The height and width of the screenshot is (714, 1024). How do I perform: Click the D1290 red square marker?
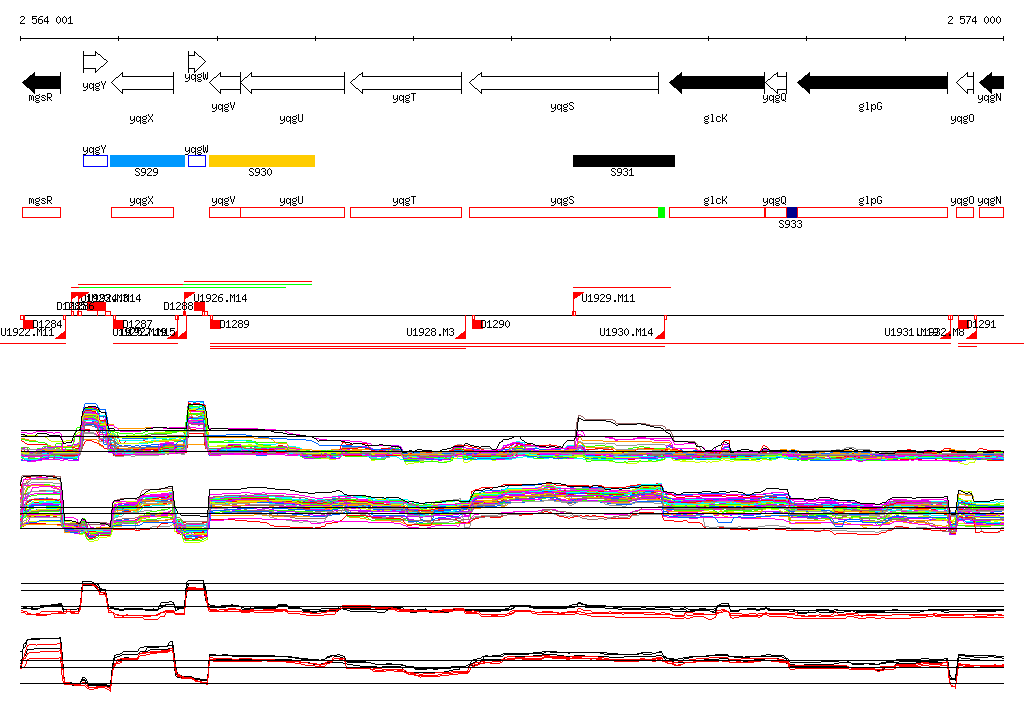coord(477,324)
